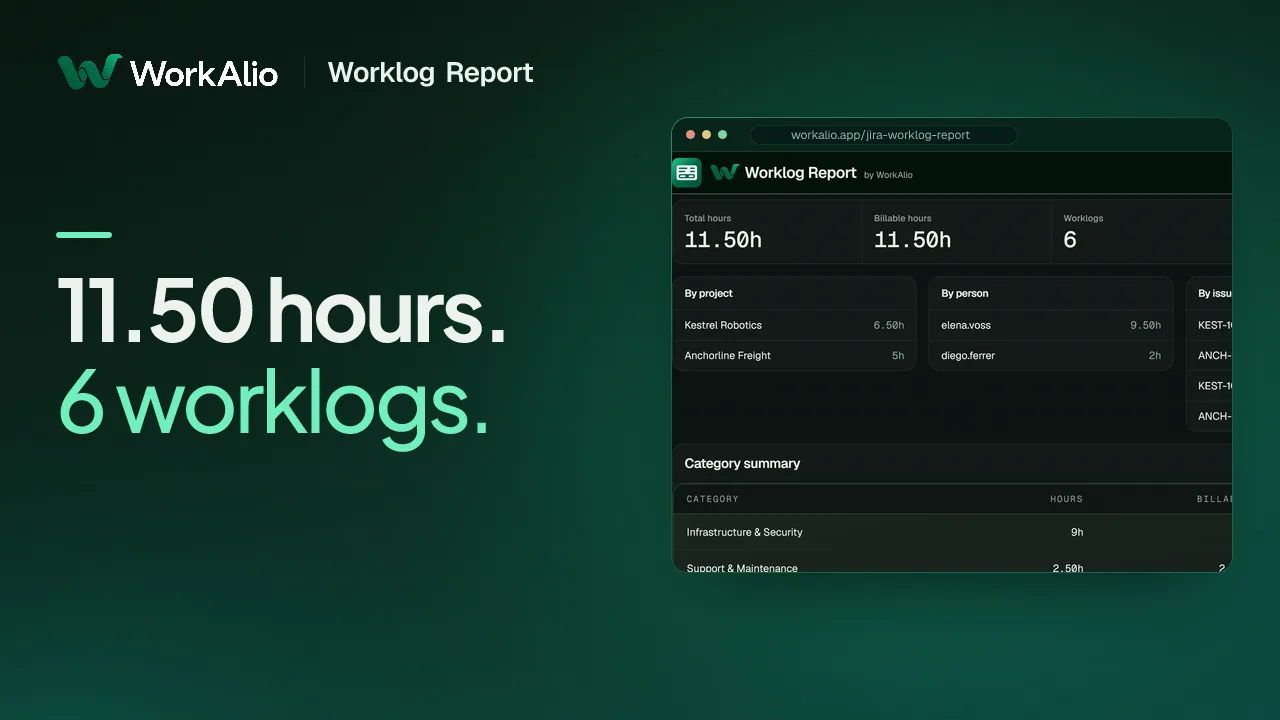This screenshot has width=1280, height=720.
Task: Click the W logo beside app header title
Action: click(724, 173)
